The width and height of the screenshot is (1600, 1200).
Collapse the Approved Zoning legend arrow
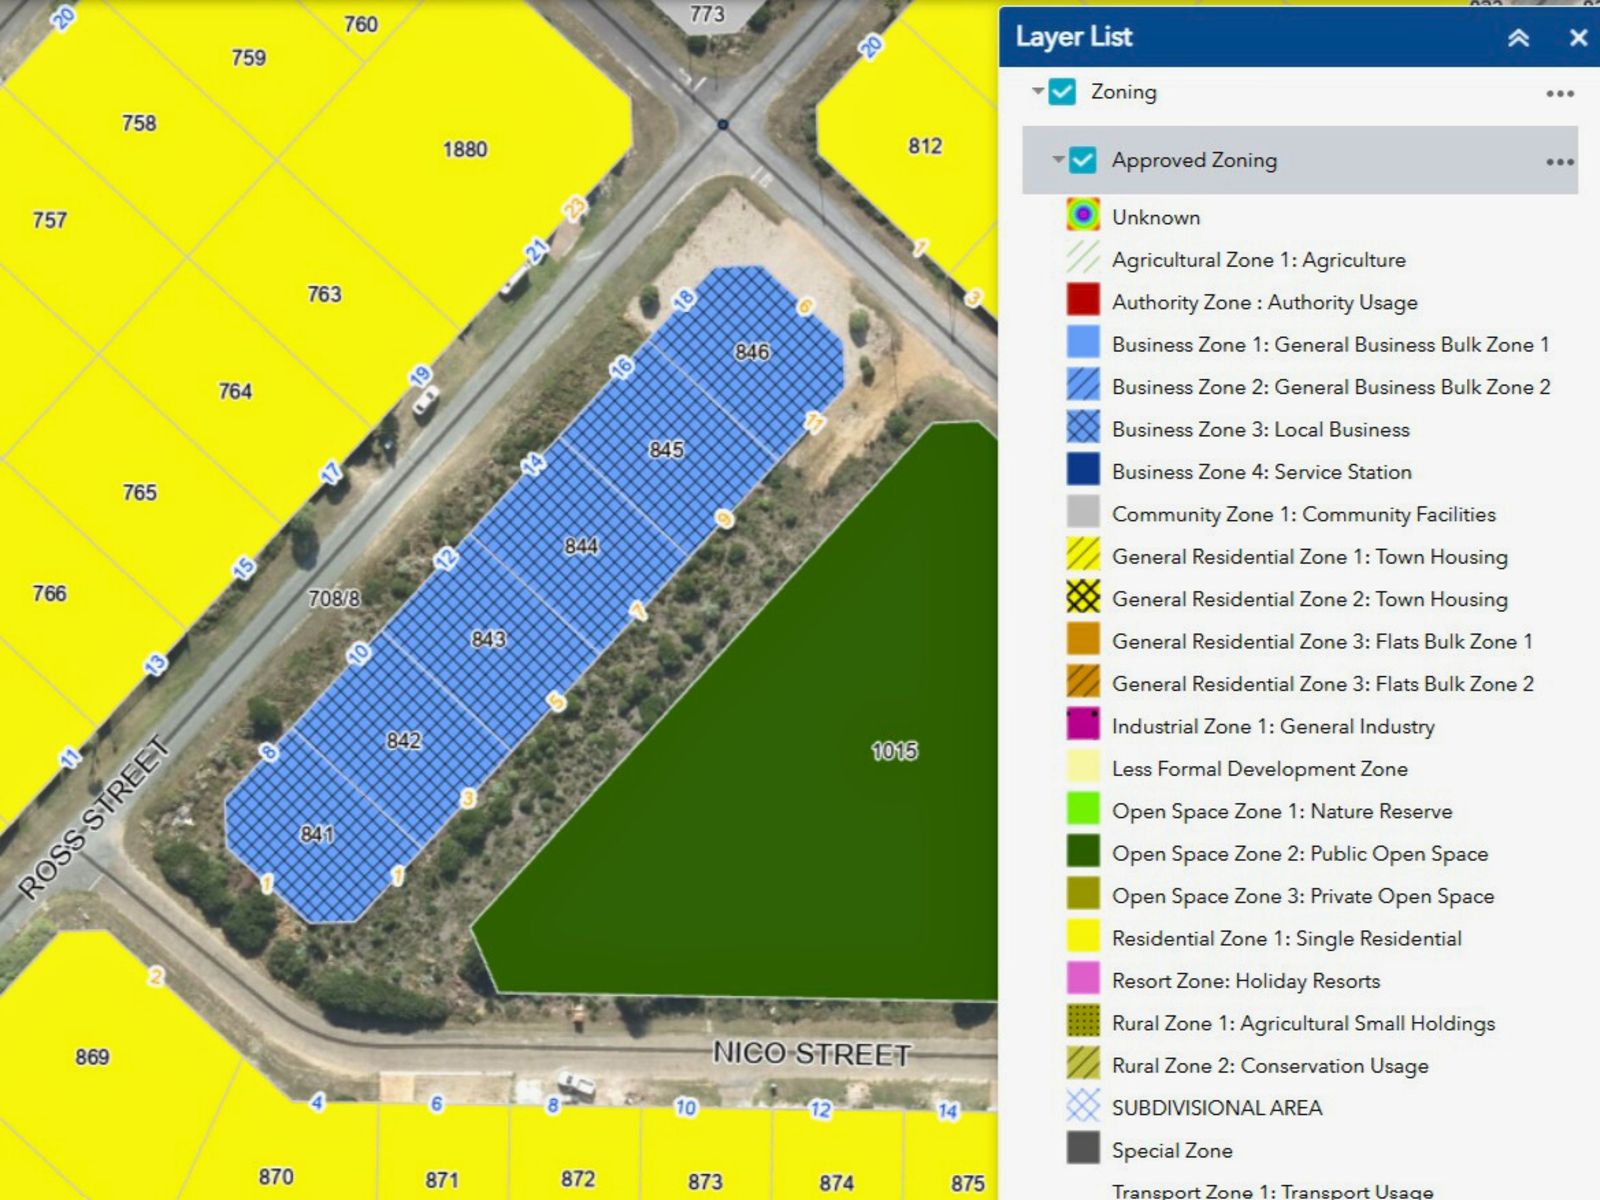pyautogui.click(x=1058, y=159)
